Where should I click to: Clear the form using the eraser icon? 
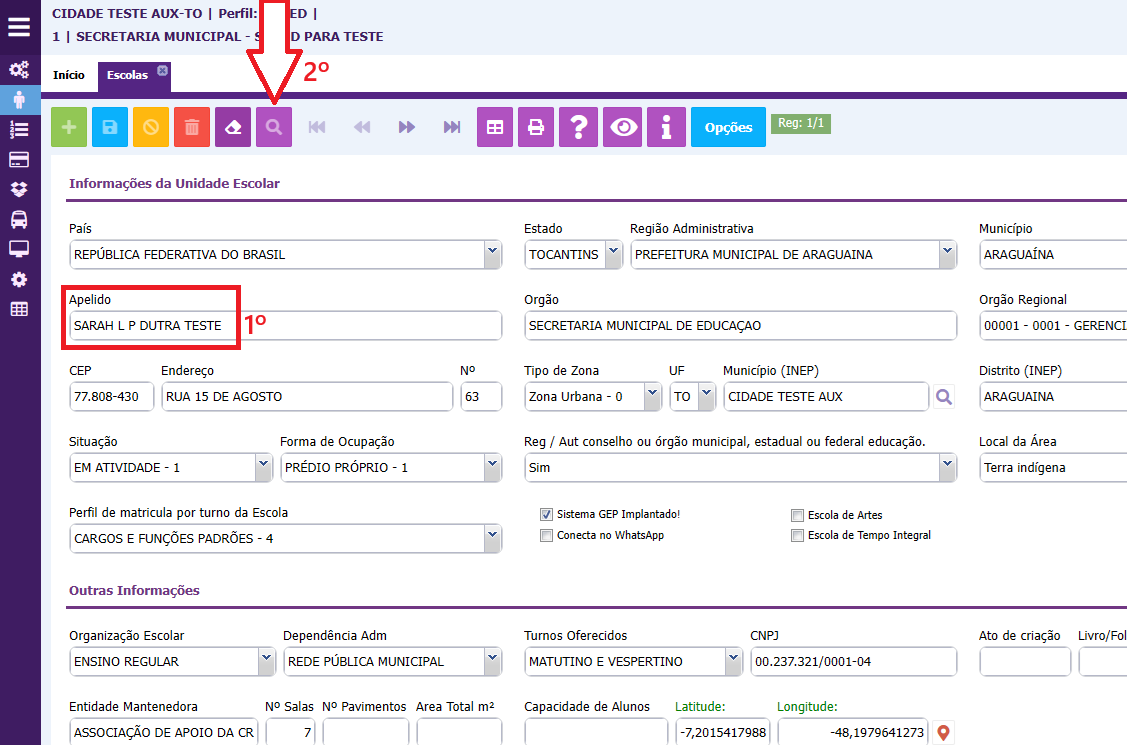[233, 127]
